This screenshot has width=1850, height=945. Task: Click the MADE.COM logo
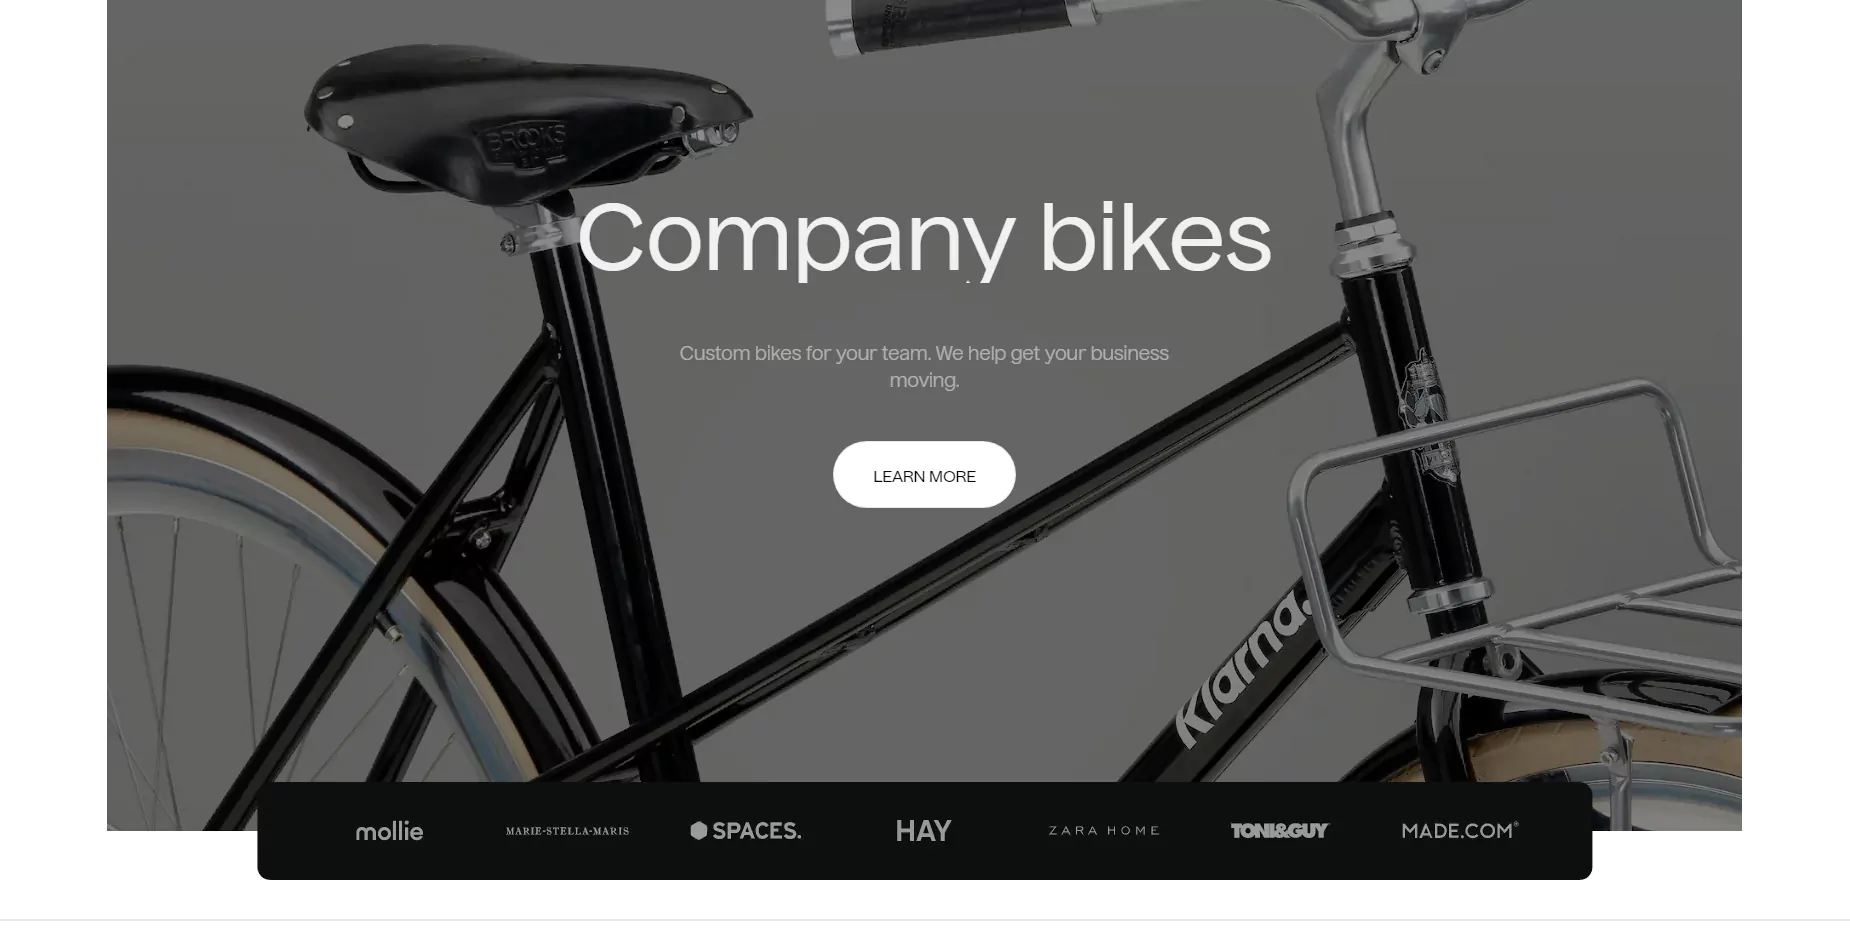point(1460,830)
